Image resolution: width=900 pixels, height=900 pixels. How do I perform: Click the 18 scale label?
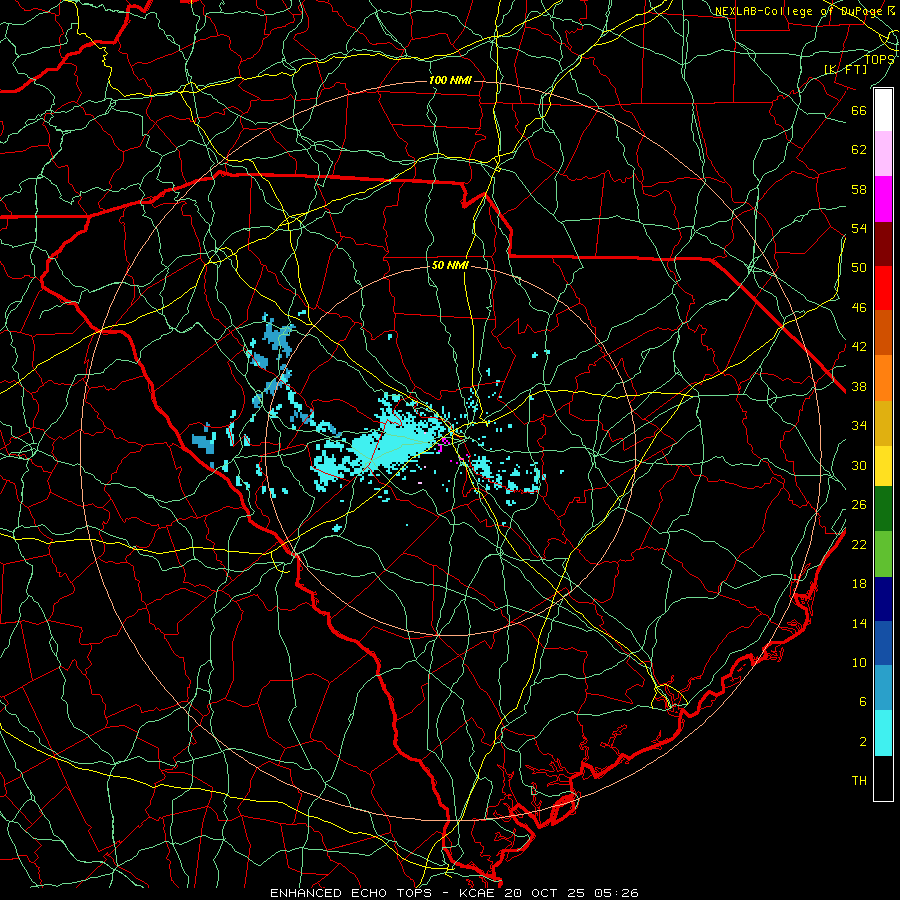coord(859,584)
